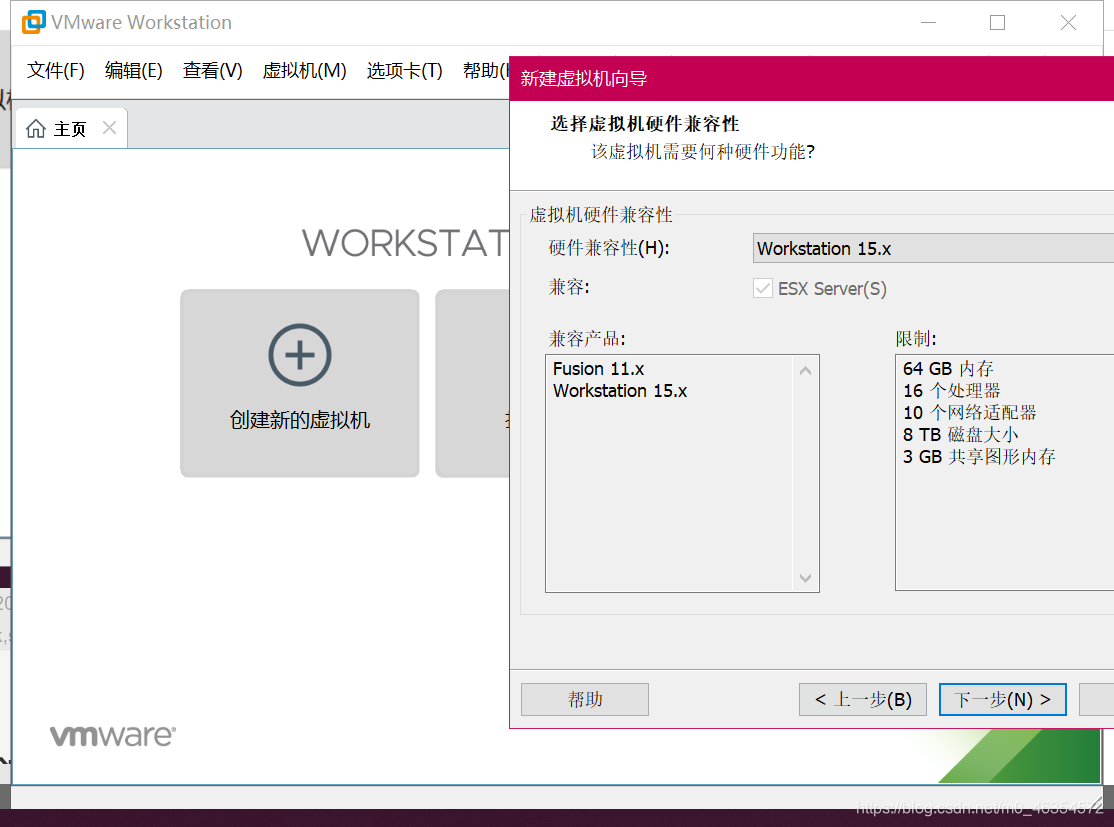Select Fusion 11.x in compatible products list
The width and height of the screenshot is (1114, 827).
click(598, 369)
